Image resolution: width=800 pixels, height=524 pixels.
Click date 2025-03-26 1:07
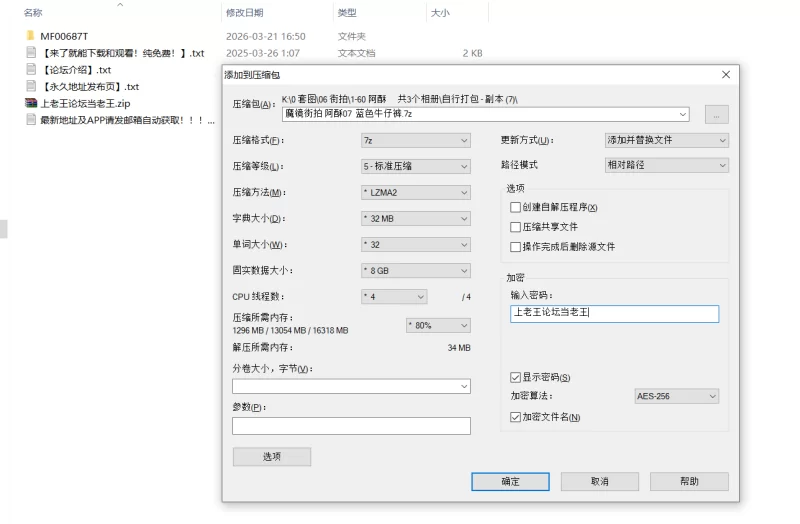(263, 53)
